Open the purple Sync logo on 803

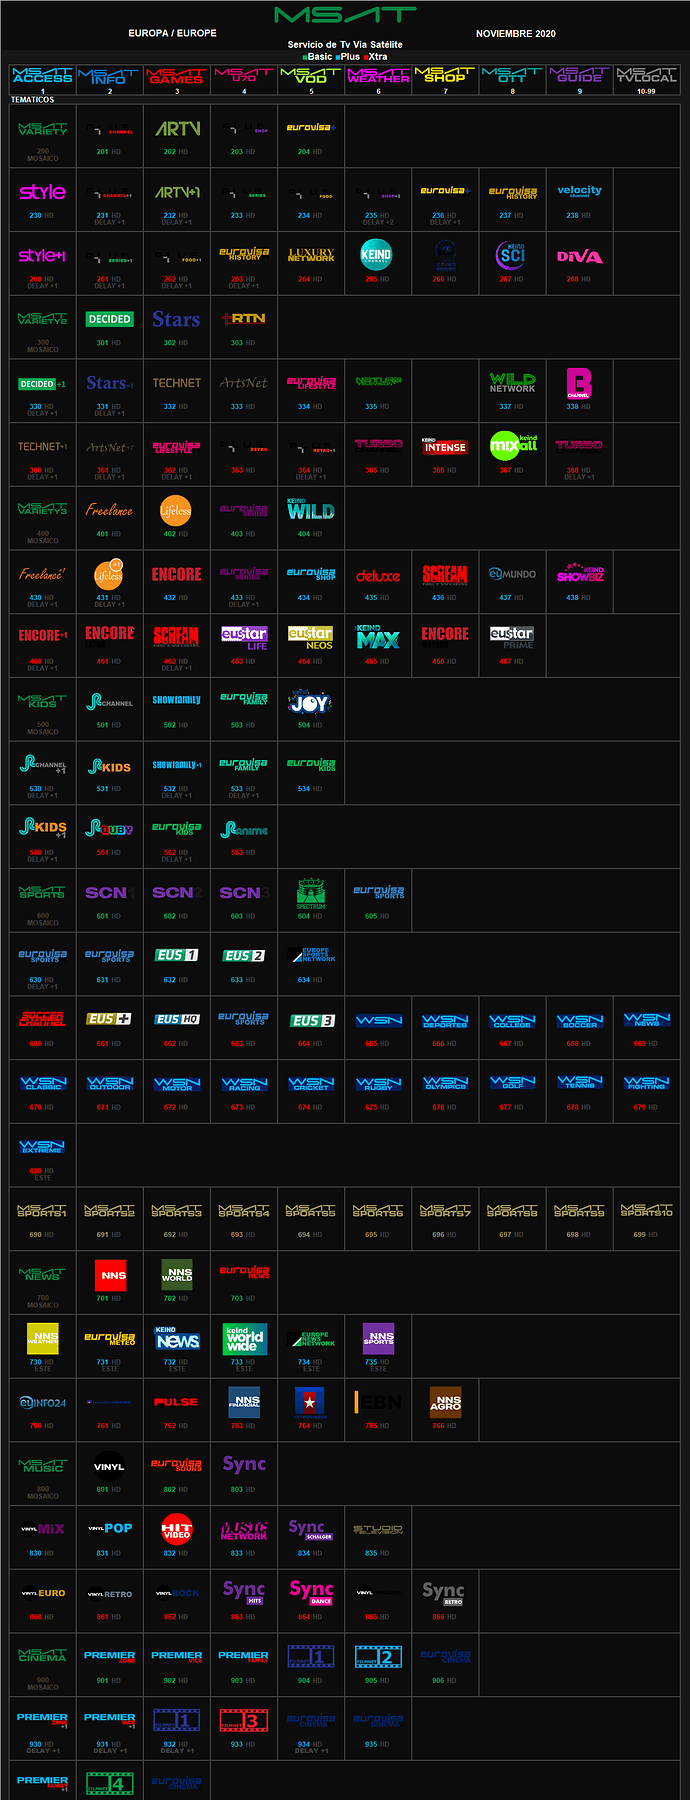(x=244, y=1465)
